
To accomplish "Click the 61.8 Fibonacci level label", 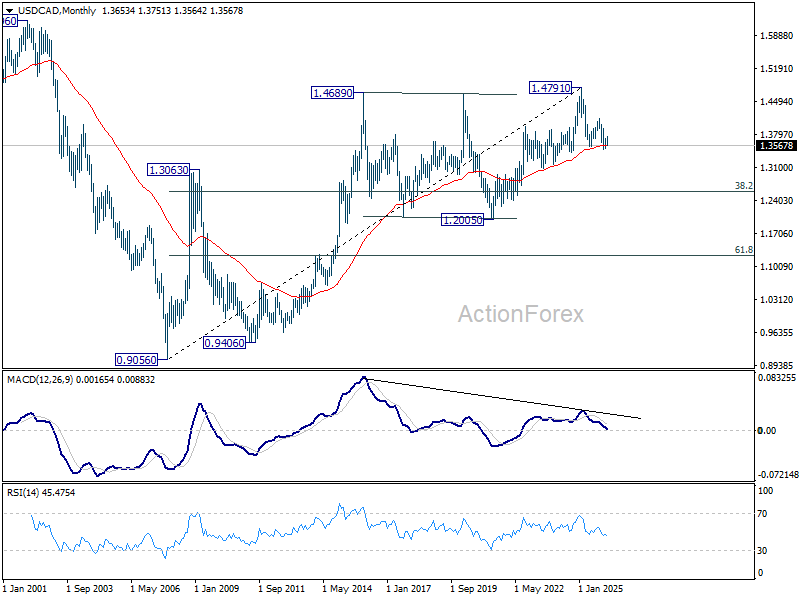I will [743, 249].
